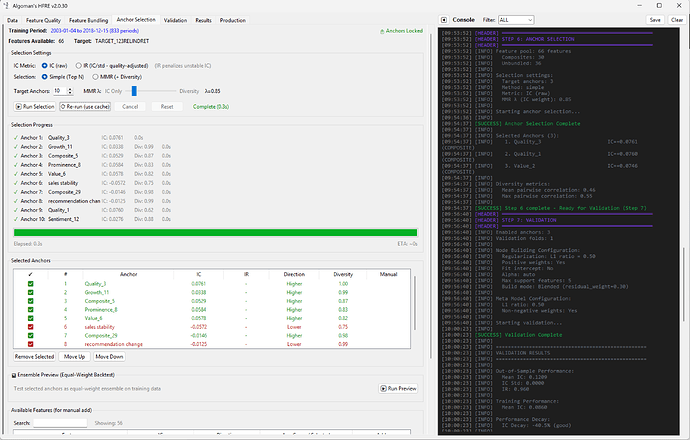Screen dimensions: 690x440
Task: Click the Cancel button
Action: (130, 106)
